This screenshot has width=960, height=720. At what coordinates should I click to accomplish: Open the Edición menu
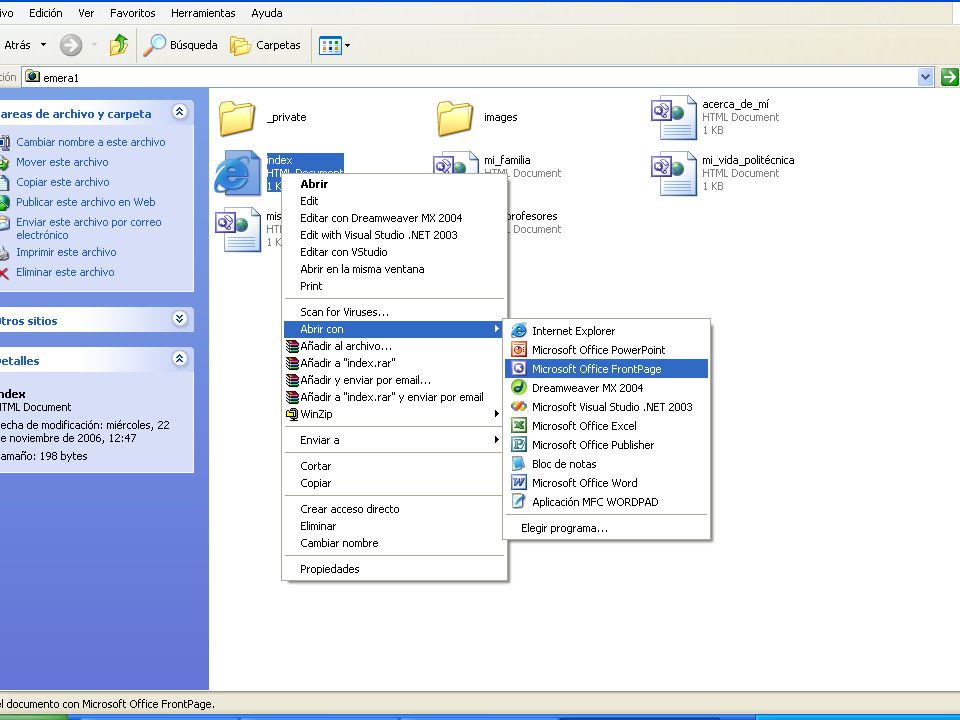click(46, 13)
